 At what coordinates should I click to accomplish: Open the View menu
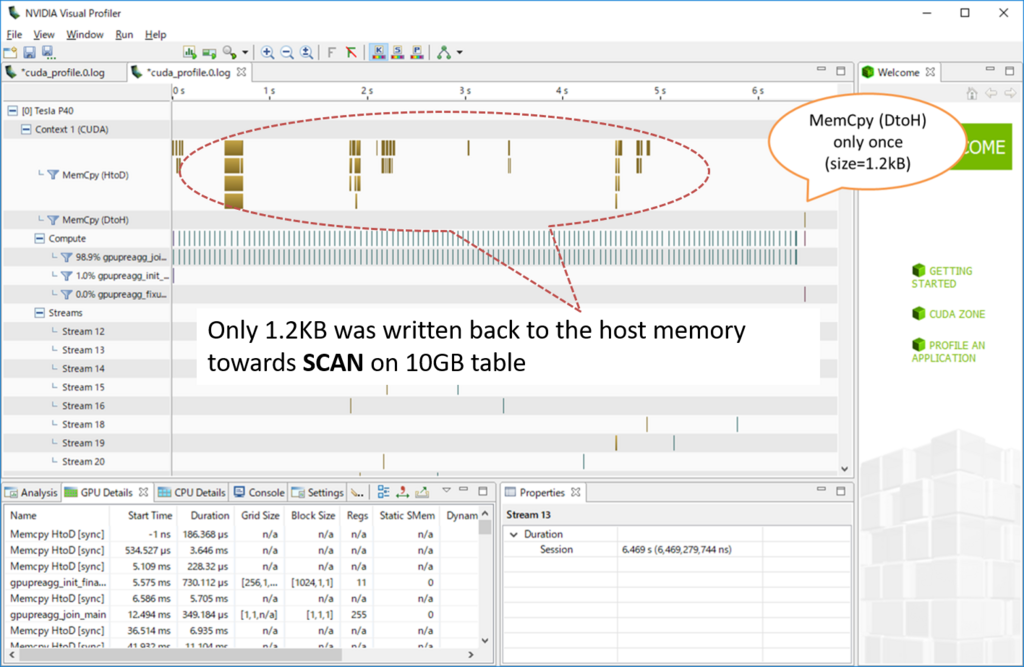click(44, 35)
